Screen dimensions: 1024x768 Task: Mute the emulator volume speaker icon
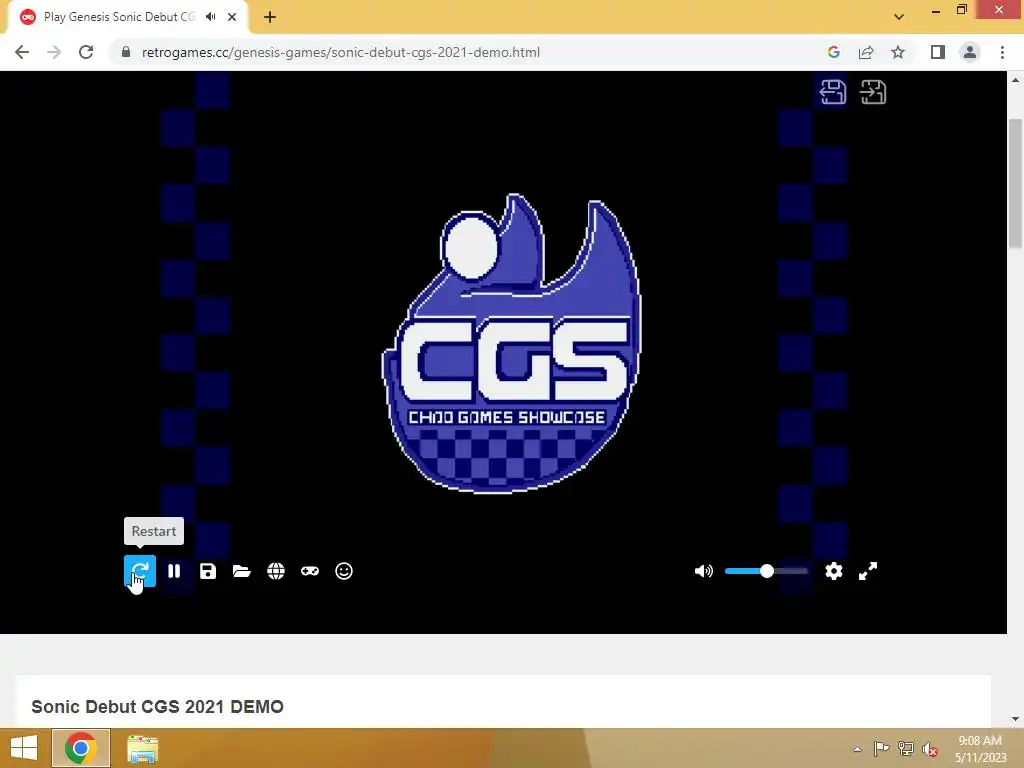[x=703, y=571]
